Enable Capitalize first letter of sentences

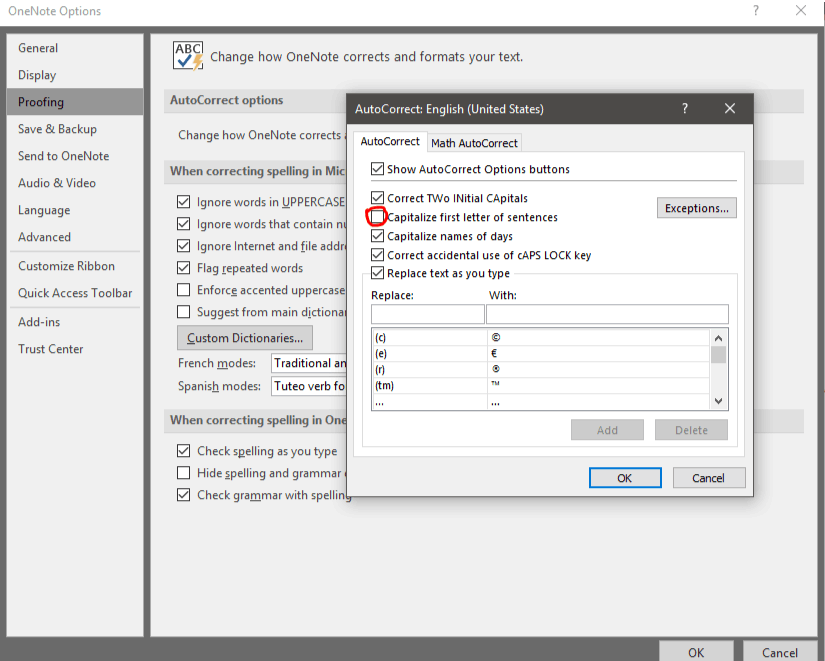(376, 216)
